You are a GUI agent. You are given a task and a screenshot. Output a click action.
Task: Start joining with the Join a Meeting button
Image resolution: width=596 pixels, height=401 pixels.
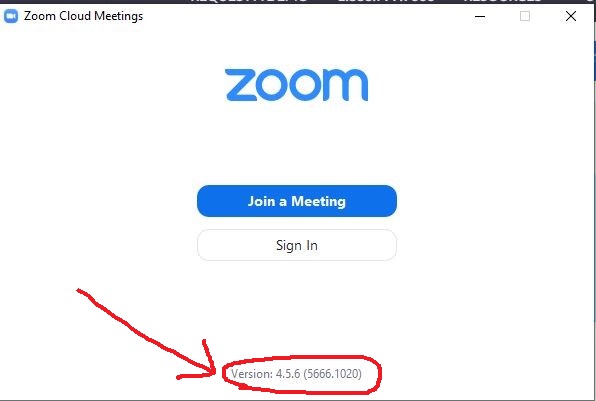coord(297,201)
